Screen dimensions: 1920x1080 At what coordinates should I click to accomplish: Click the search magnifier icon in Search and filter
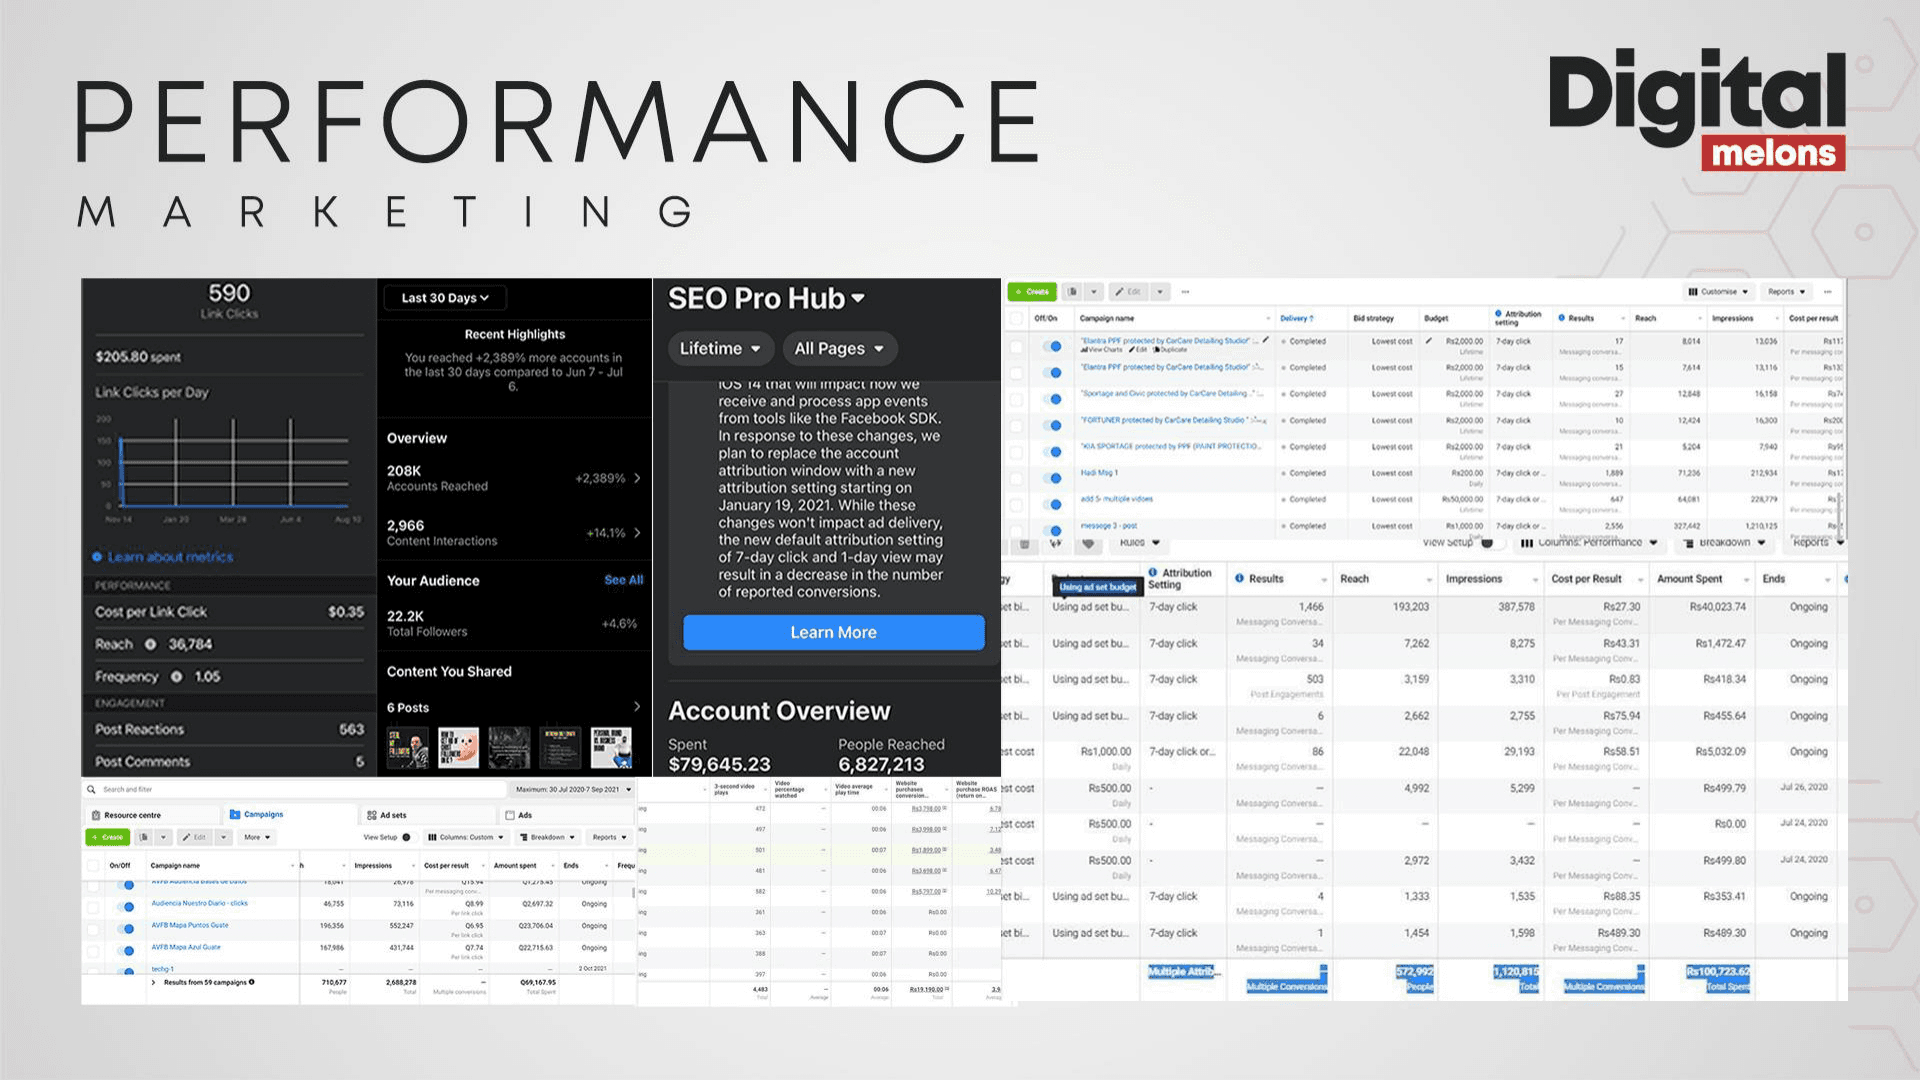point(93,790)
